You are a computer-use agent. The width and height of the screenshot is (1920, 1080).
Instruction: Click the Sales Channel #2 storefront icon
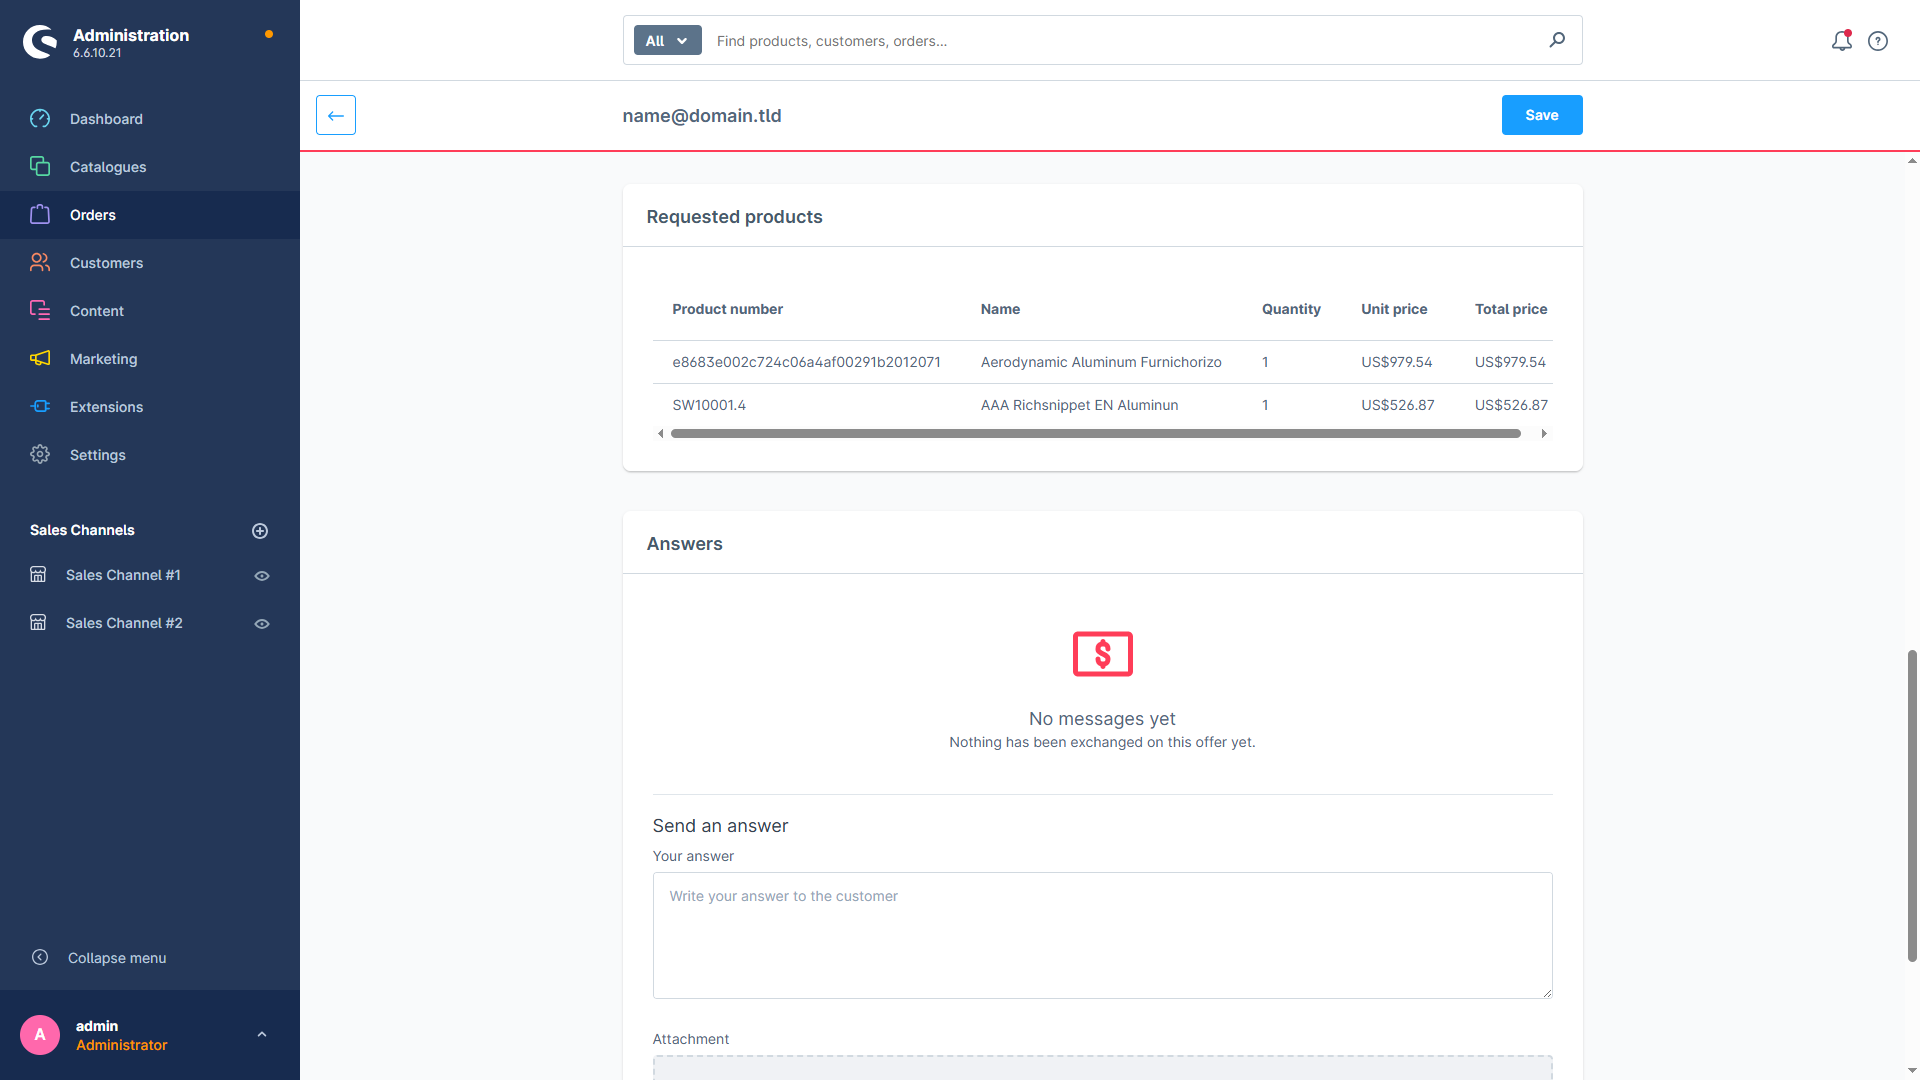[x=38, y=623]
